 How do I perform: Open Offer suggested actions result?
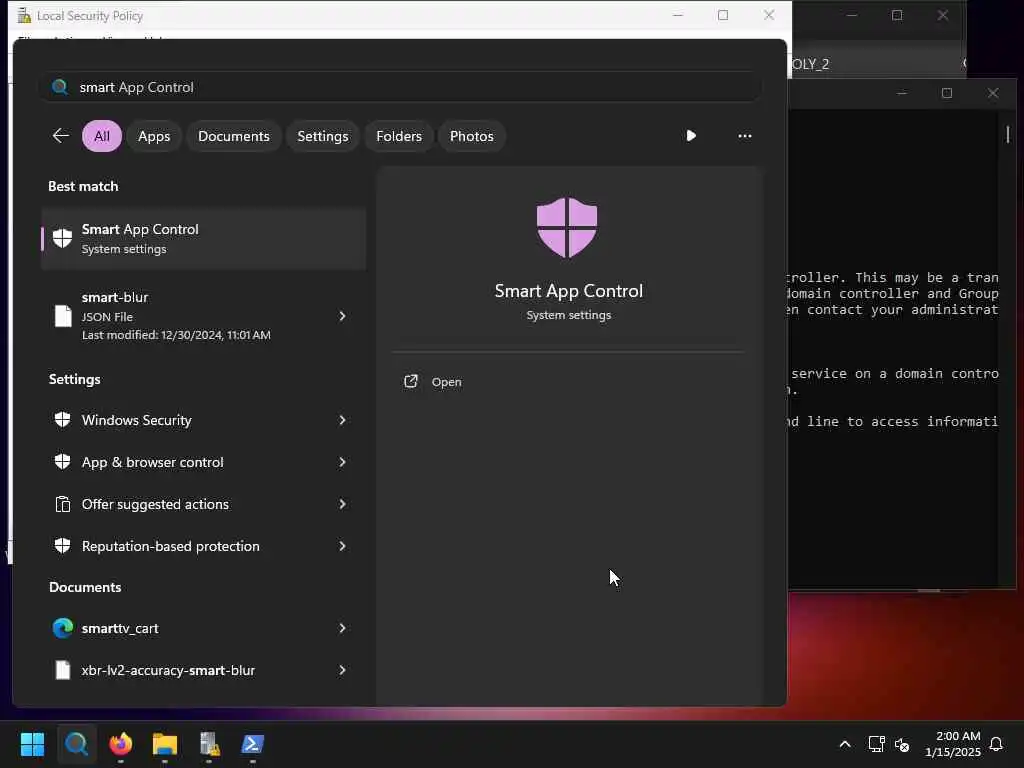tap(204, 504)
